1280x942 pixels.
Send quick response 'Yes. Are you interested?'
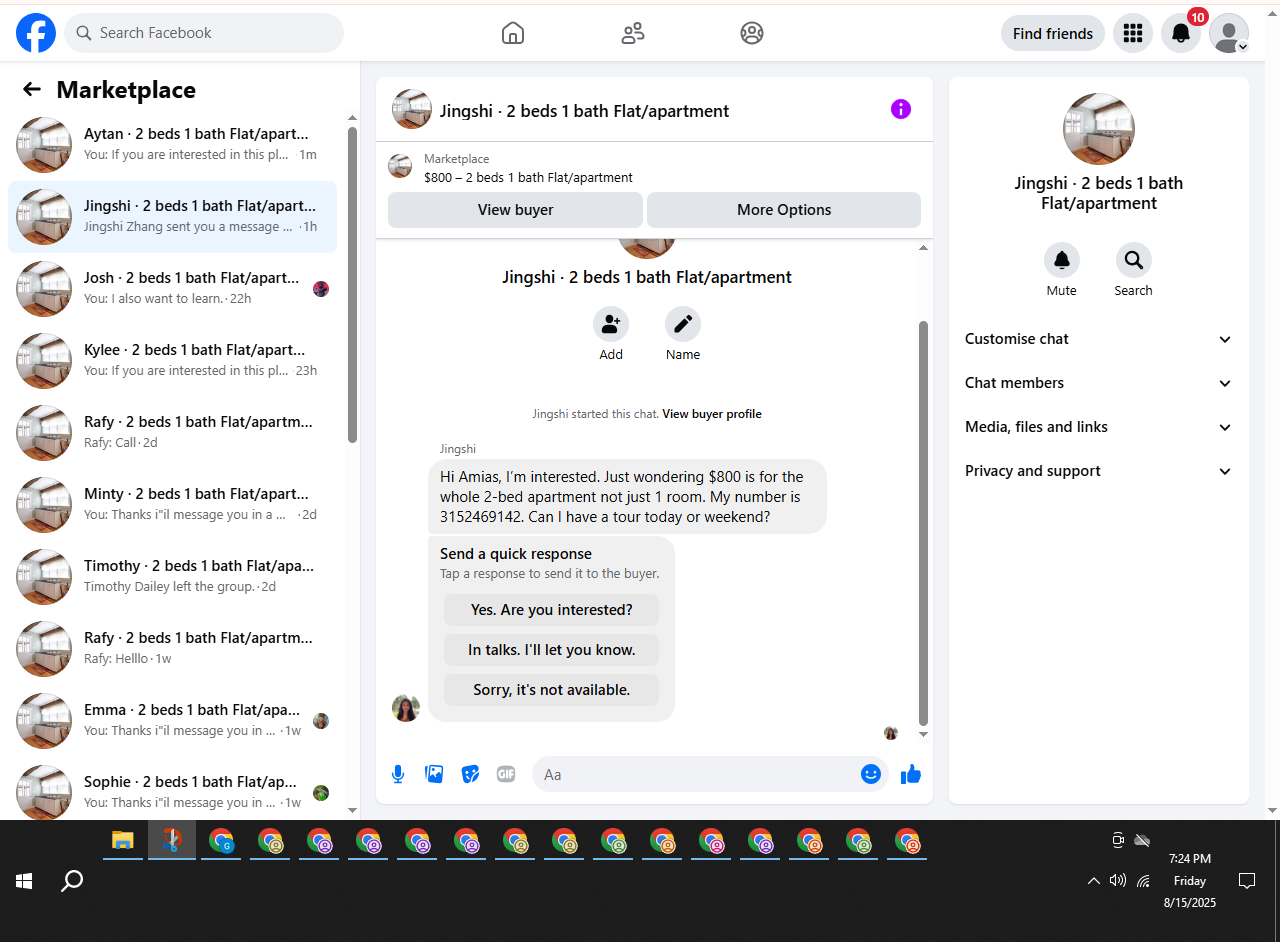point(552,610)
